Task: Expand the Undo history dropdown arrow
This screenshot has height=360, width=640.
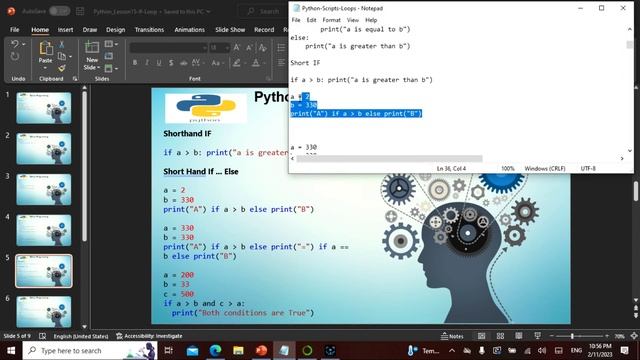Action: click(24, 44)
